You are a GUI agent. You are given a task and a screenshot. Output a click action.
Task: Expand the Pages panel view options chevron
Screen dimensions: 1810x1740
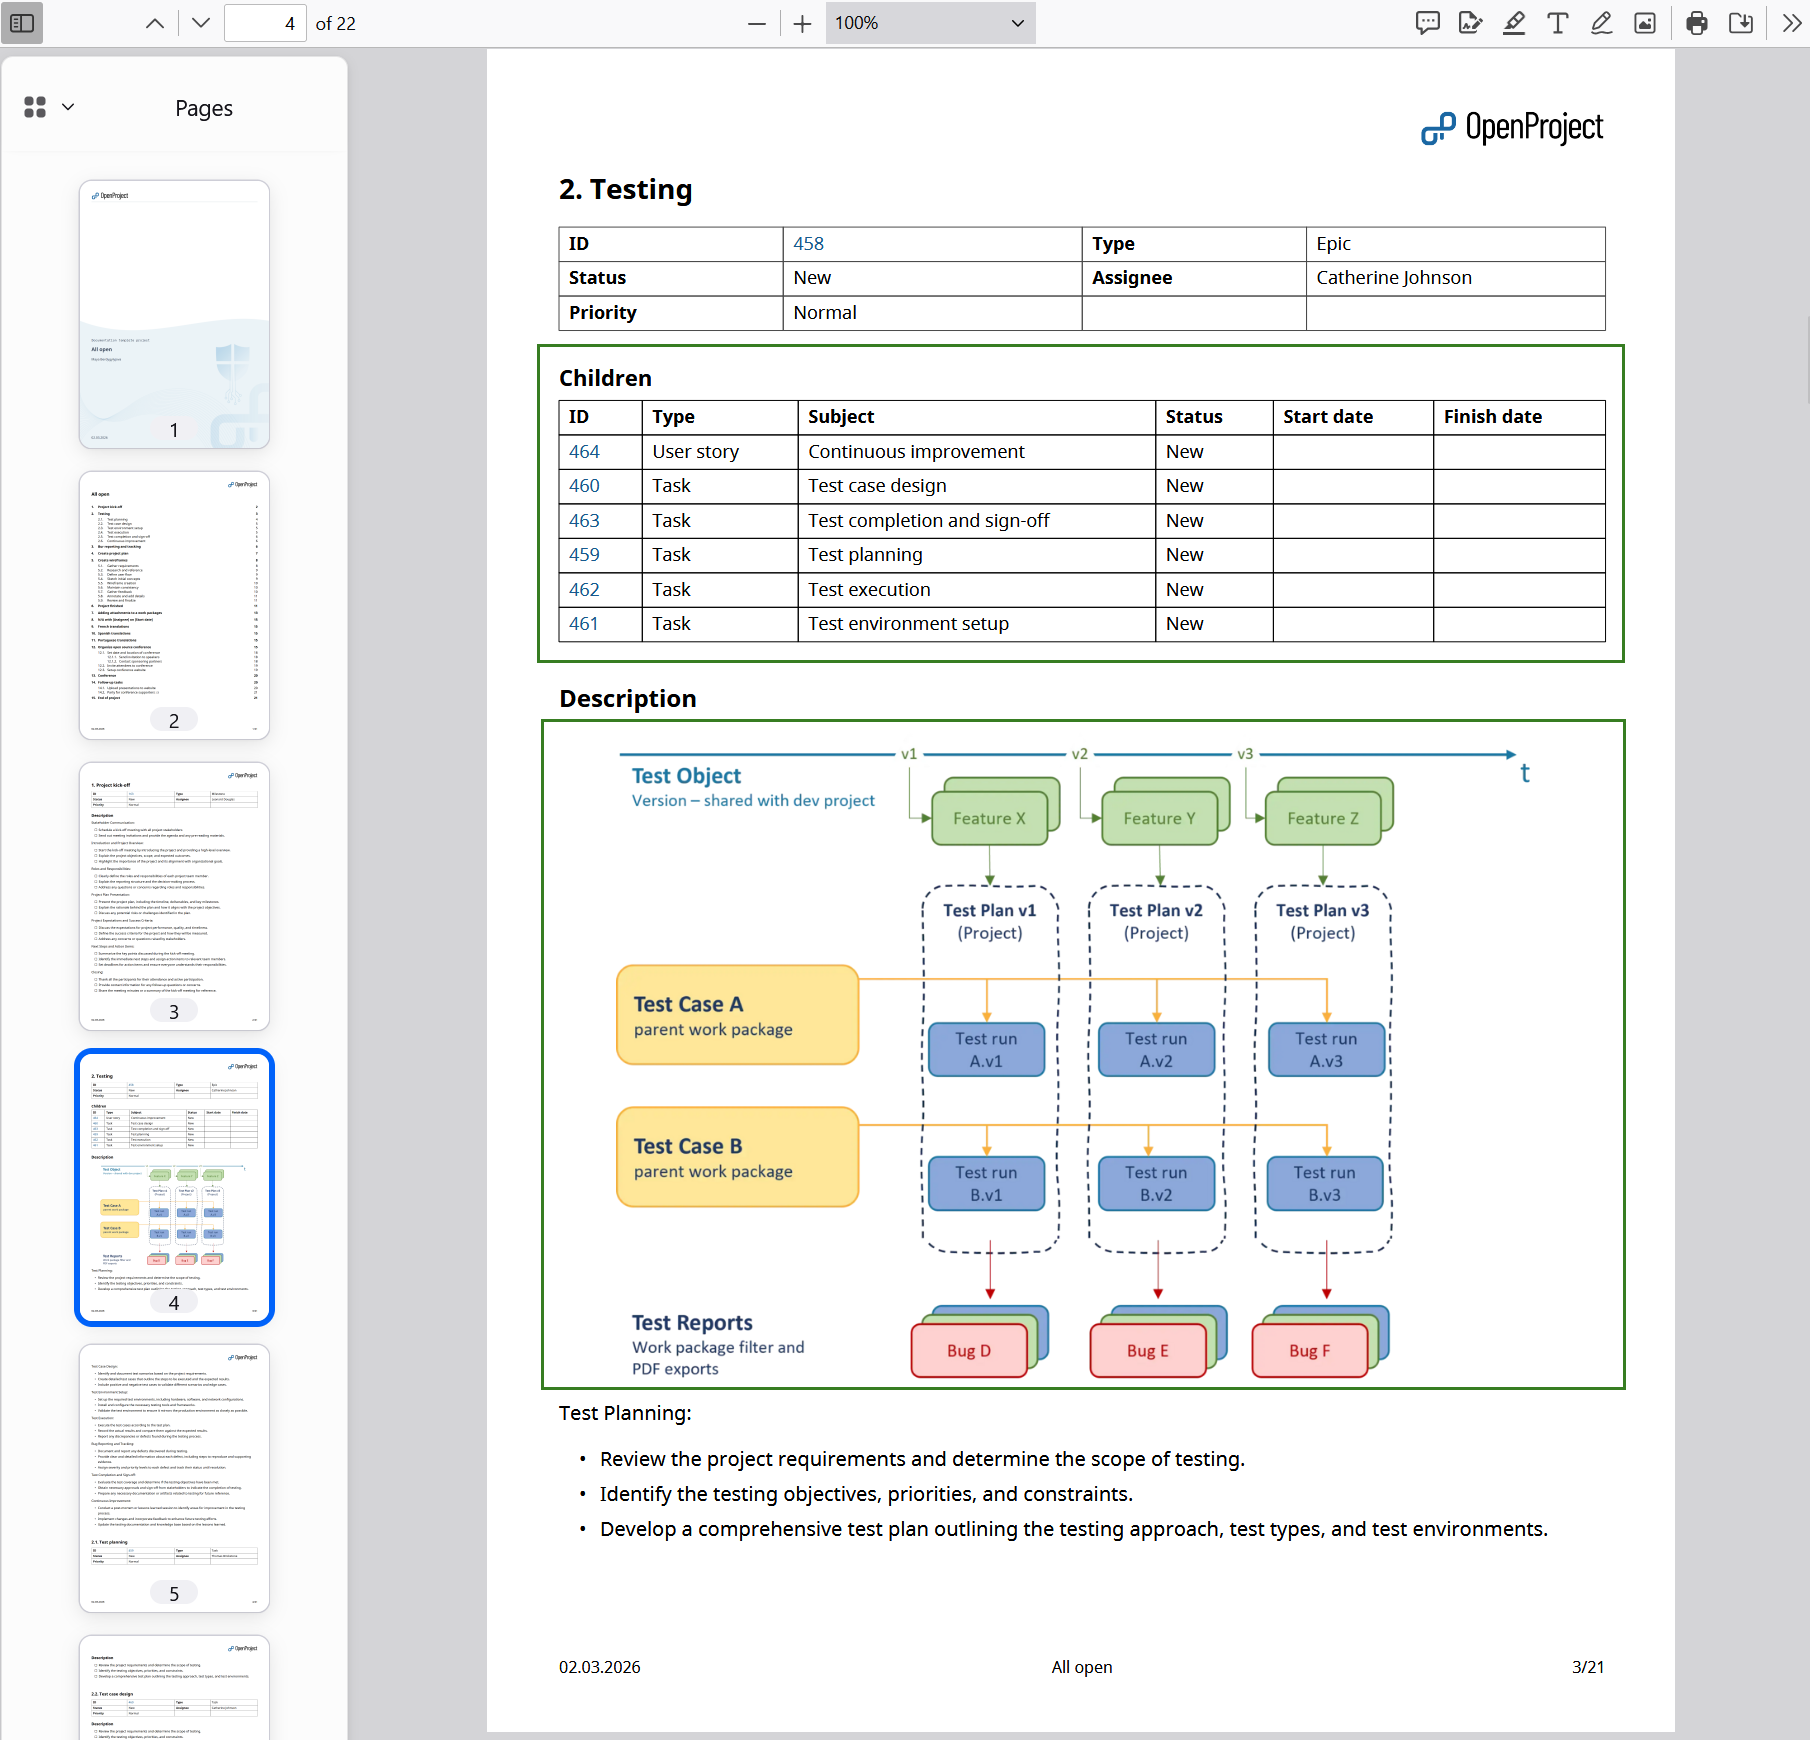point(67,107)
